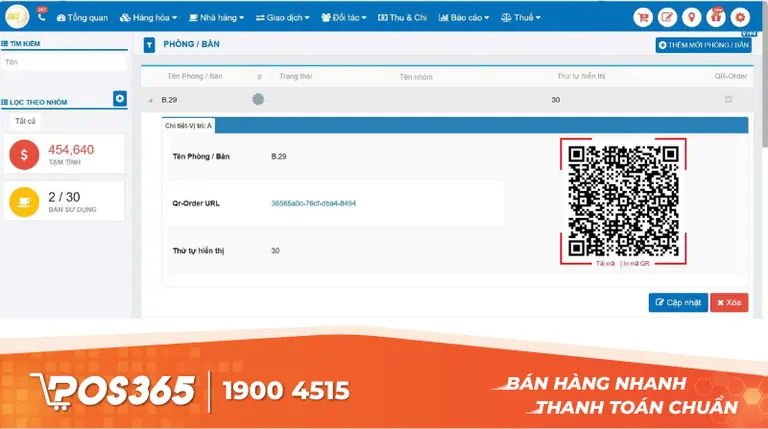This screenshot has width=768, height=429.
Task: Click the red Xóa button
Action: click(x=729, y=303)
